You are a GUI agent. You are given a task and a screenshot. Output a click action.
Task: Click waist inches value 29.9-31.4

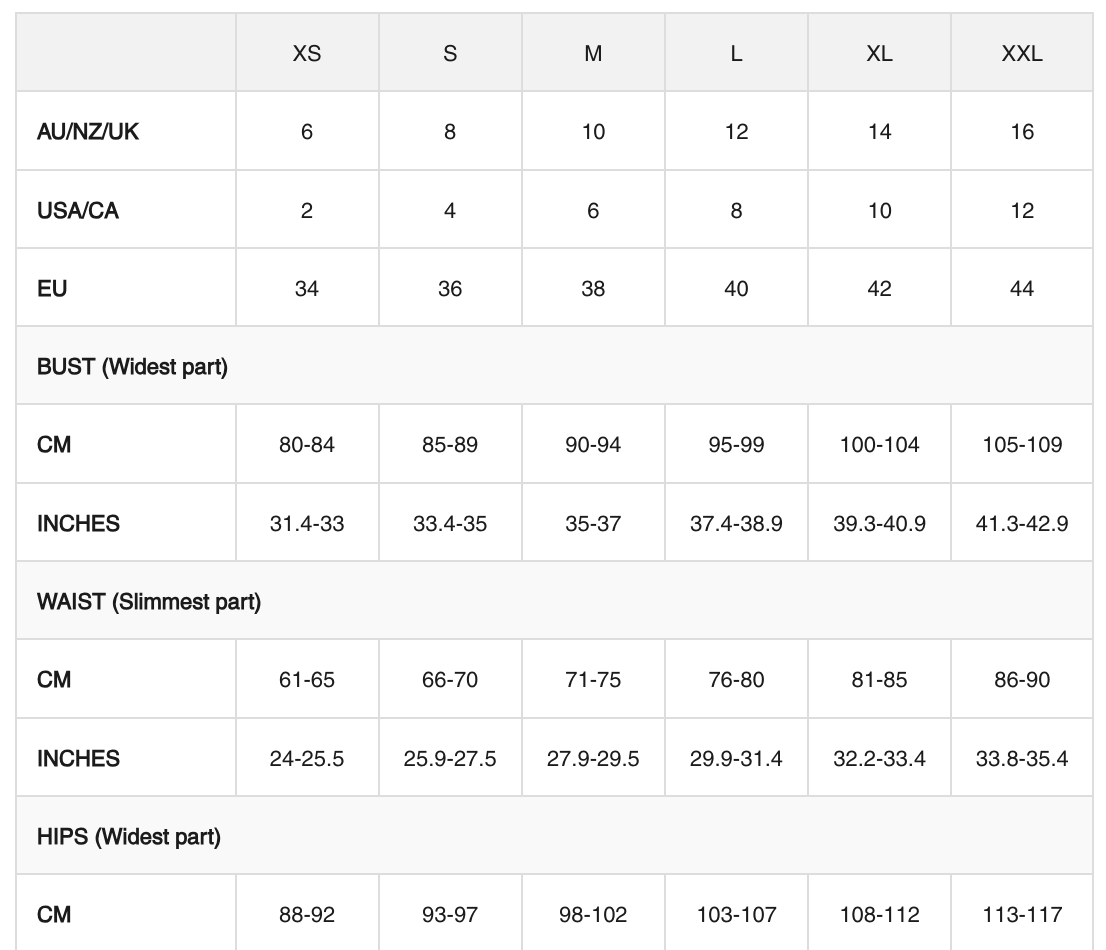[736, 759]
